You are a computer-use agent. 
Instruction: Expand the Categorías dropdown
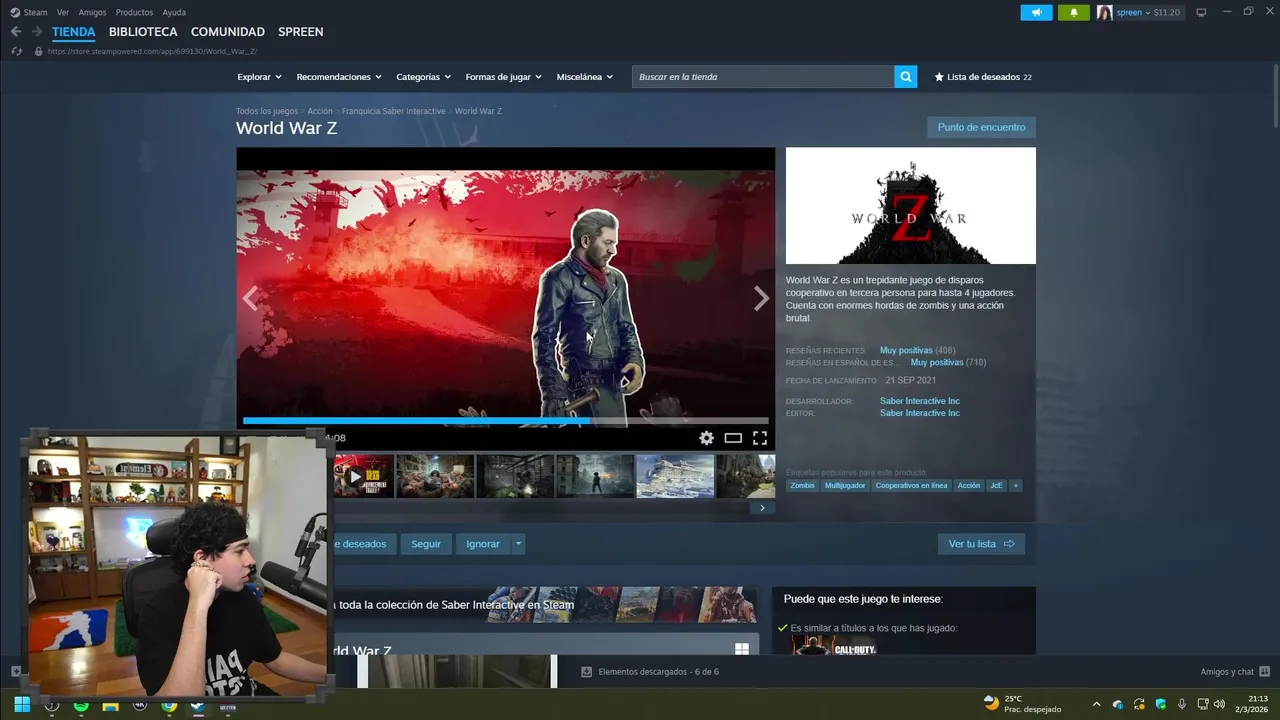[423, 77]
